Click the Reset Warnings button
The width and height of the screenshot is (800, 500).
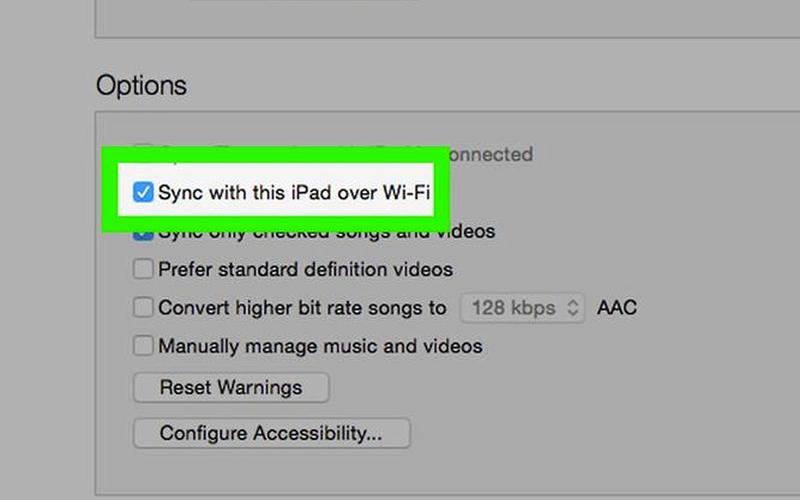pos(231,387)
